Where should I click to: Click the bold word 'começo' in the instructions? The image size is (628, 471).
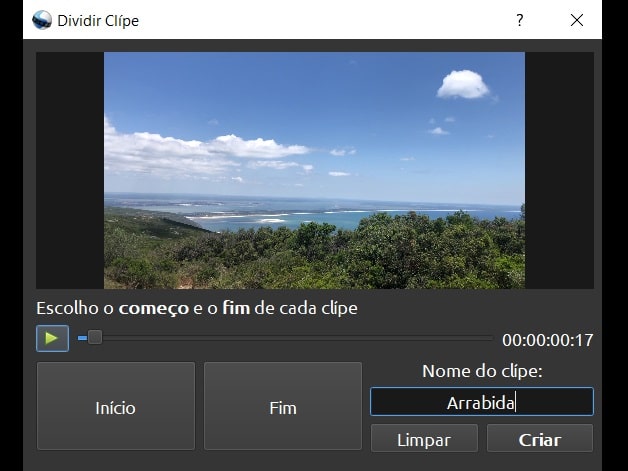154,308
